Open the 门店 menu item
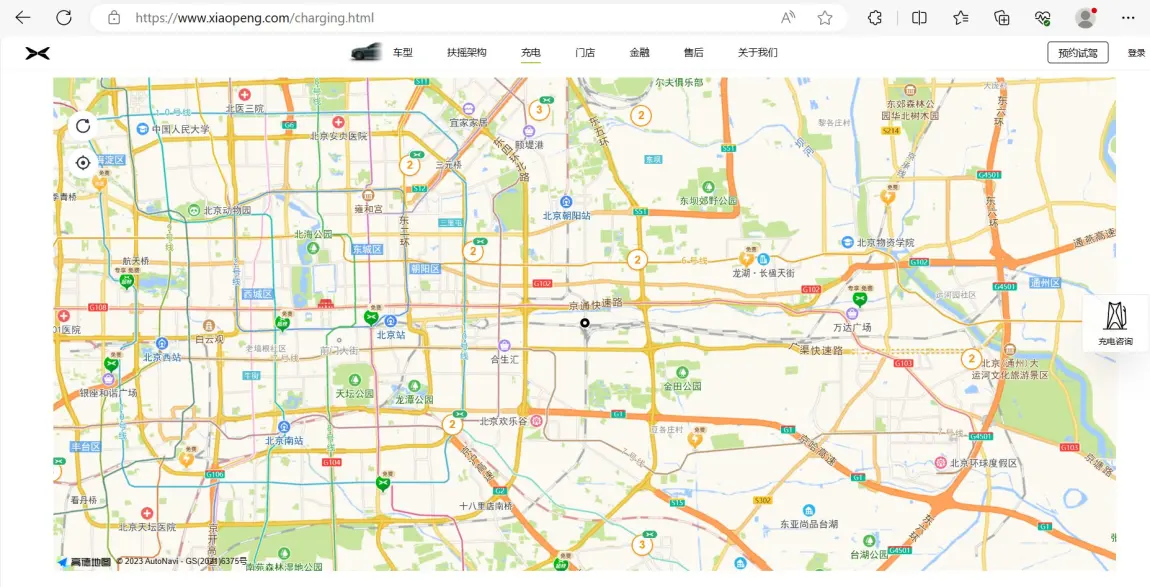Viewport: 1150px width, 587px height. click(x=585, y=53)
